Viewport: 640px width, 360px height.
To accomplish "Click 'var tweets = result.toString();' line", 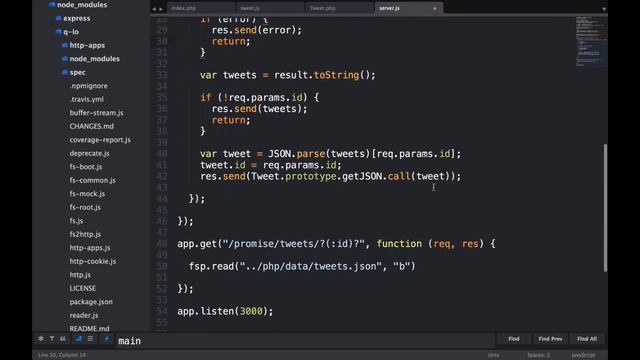I will [x=287, y=75].
